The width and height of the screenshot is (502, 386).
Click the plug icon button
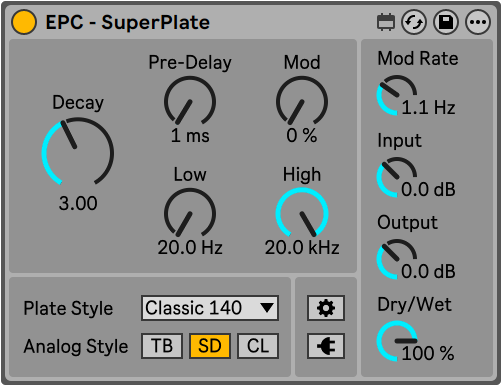point(326,346)
